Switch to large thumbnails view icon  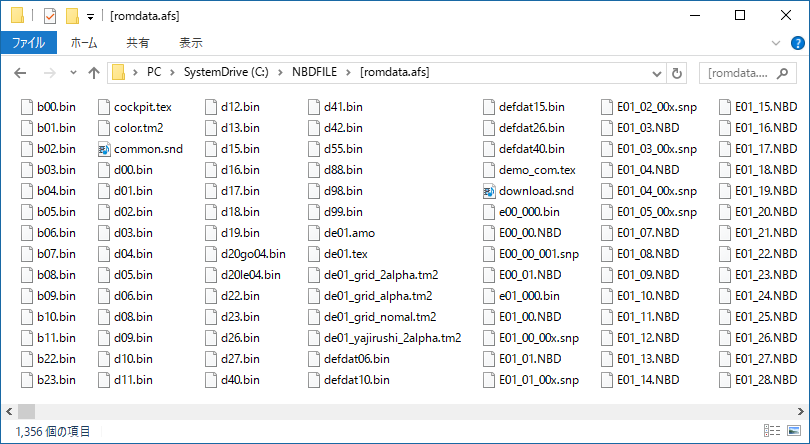tap(794, 431)
